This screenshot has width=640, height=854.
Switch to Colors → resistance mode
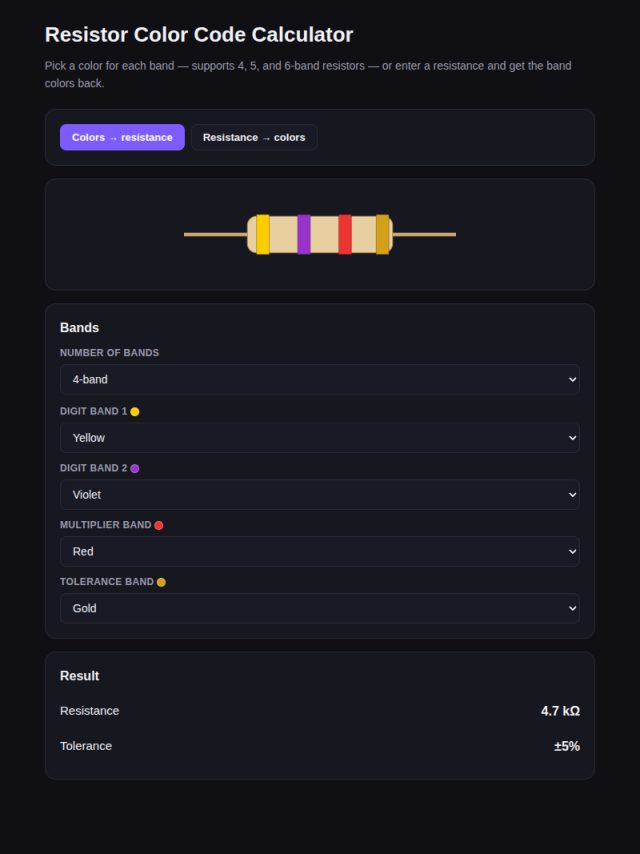122,137
